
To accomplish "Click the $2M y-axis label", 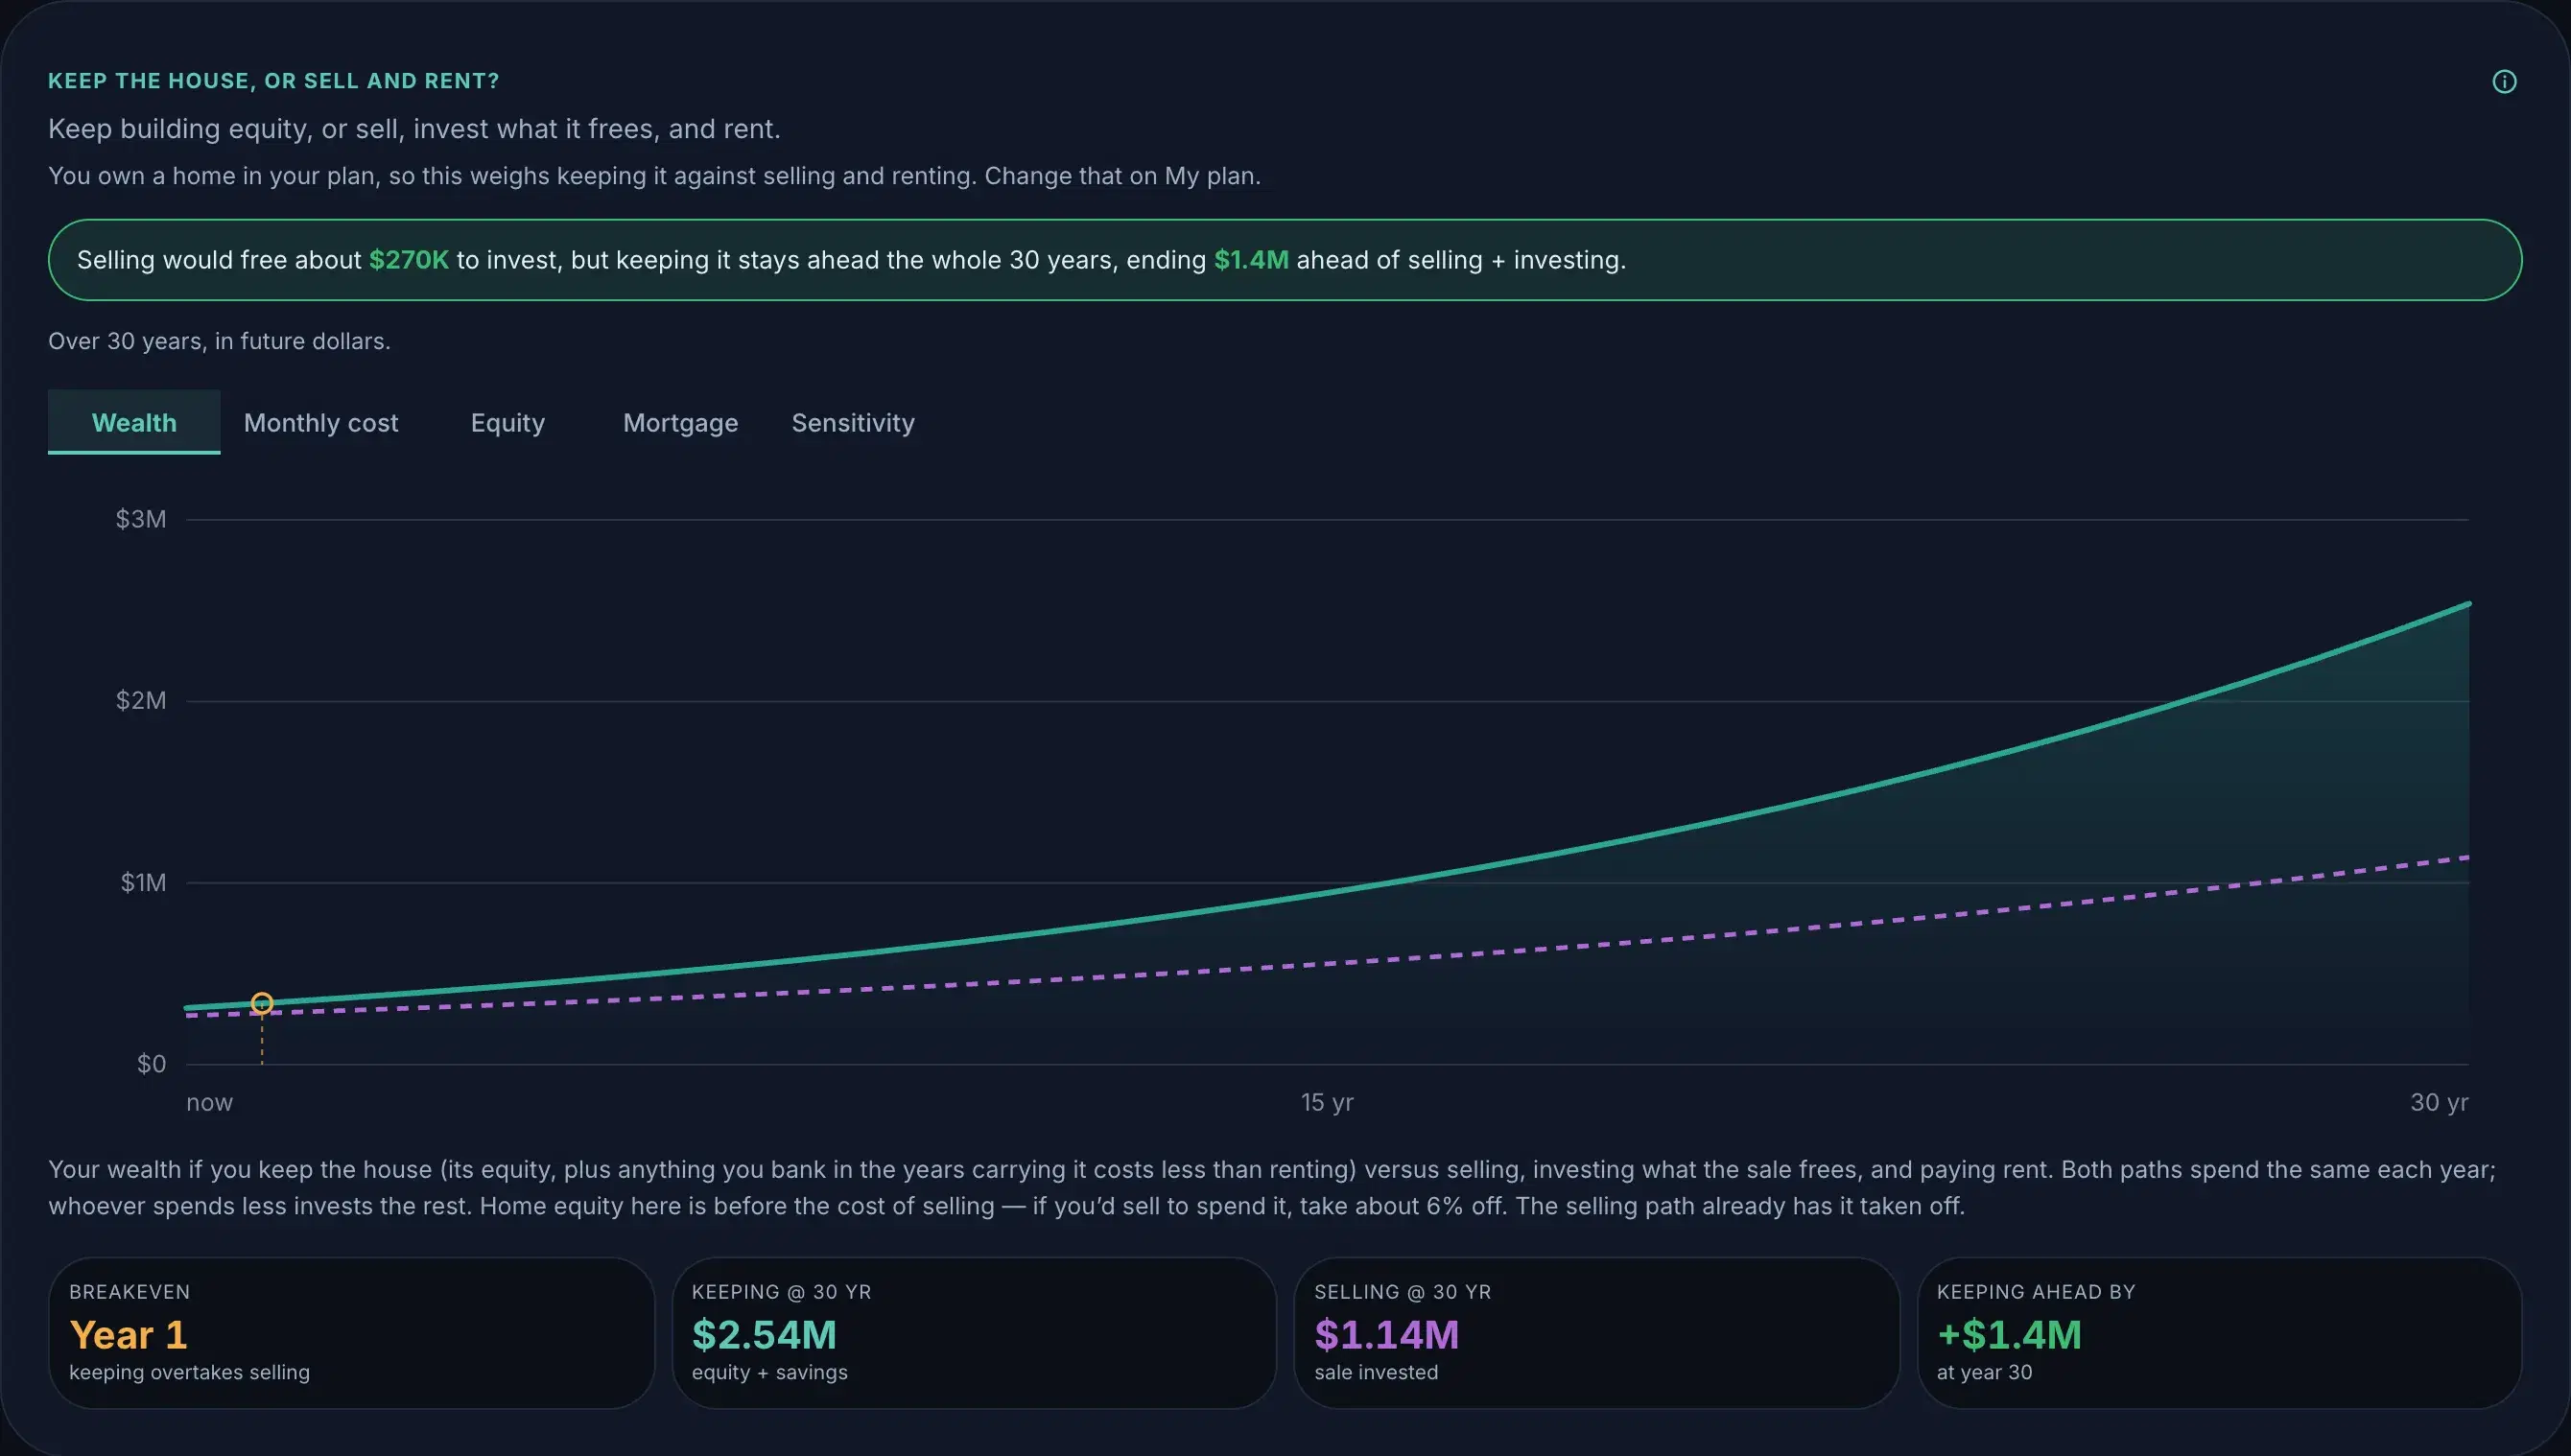I will [141, 700].
